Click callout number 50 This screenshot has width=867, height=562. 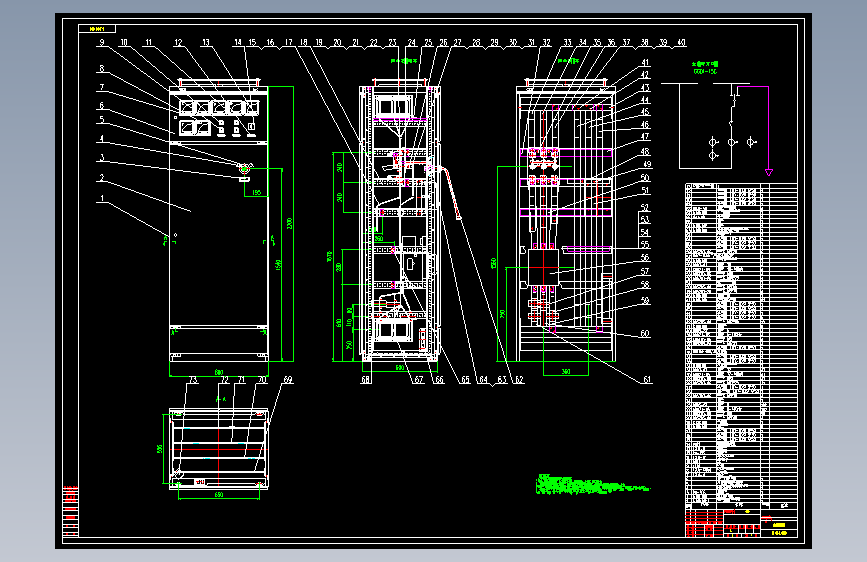click(645, 178)
